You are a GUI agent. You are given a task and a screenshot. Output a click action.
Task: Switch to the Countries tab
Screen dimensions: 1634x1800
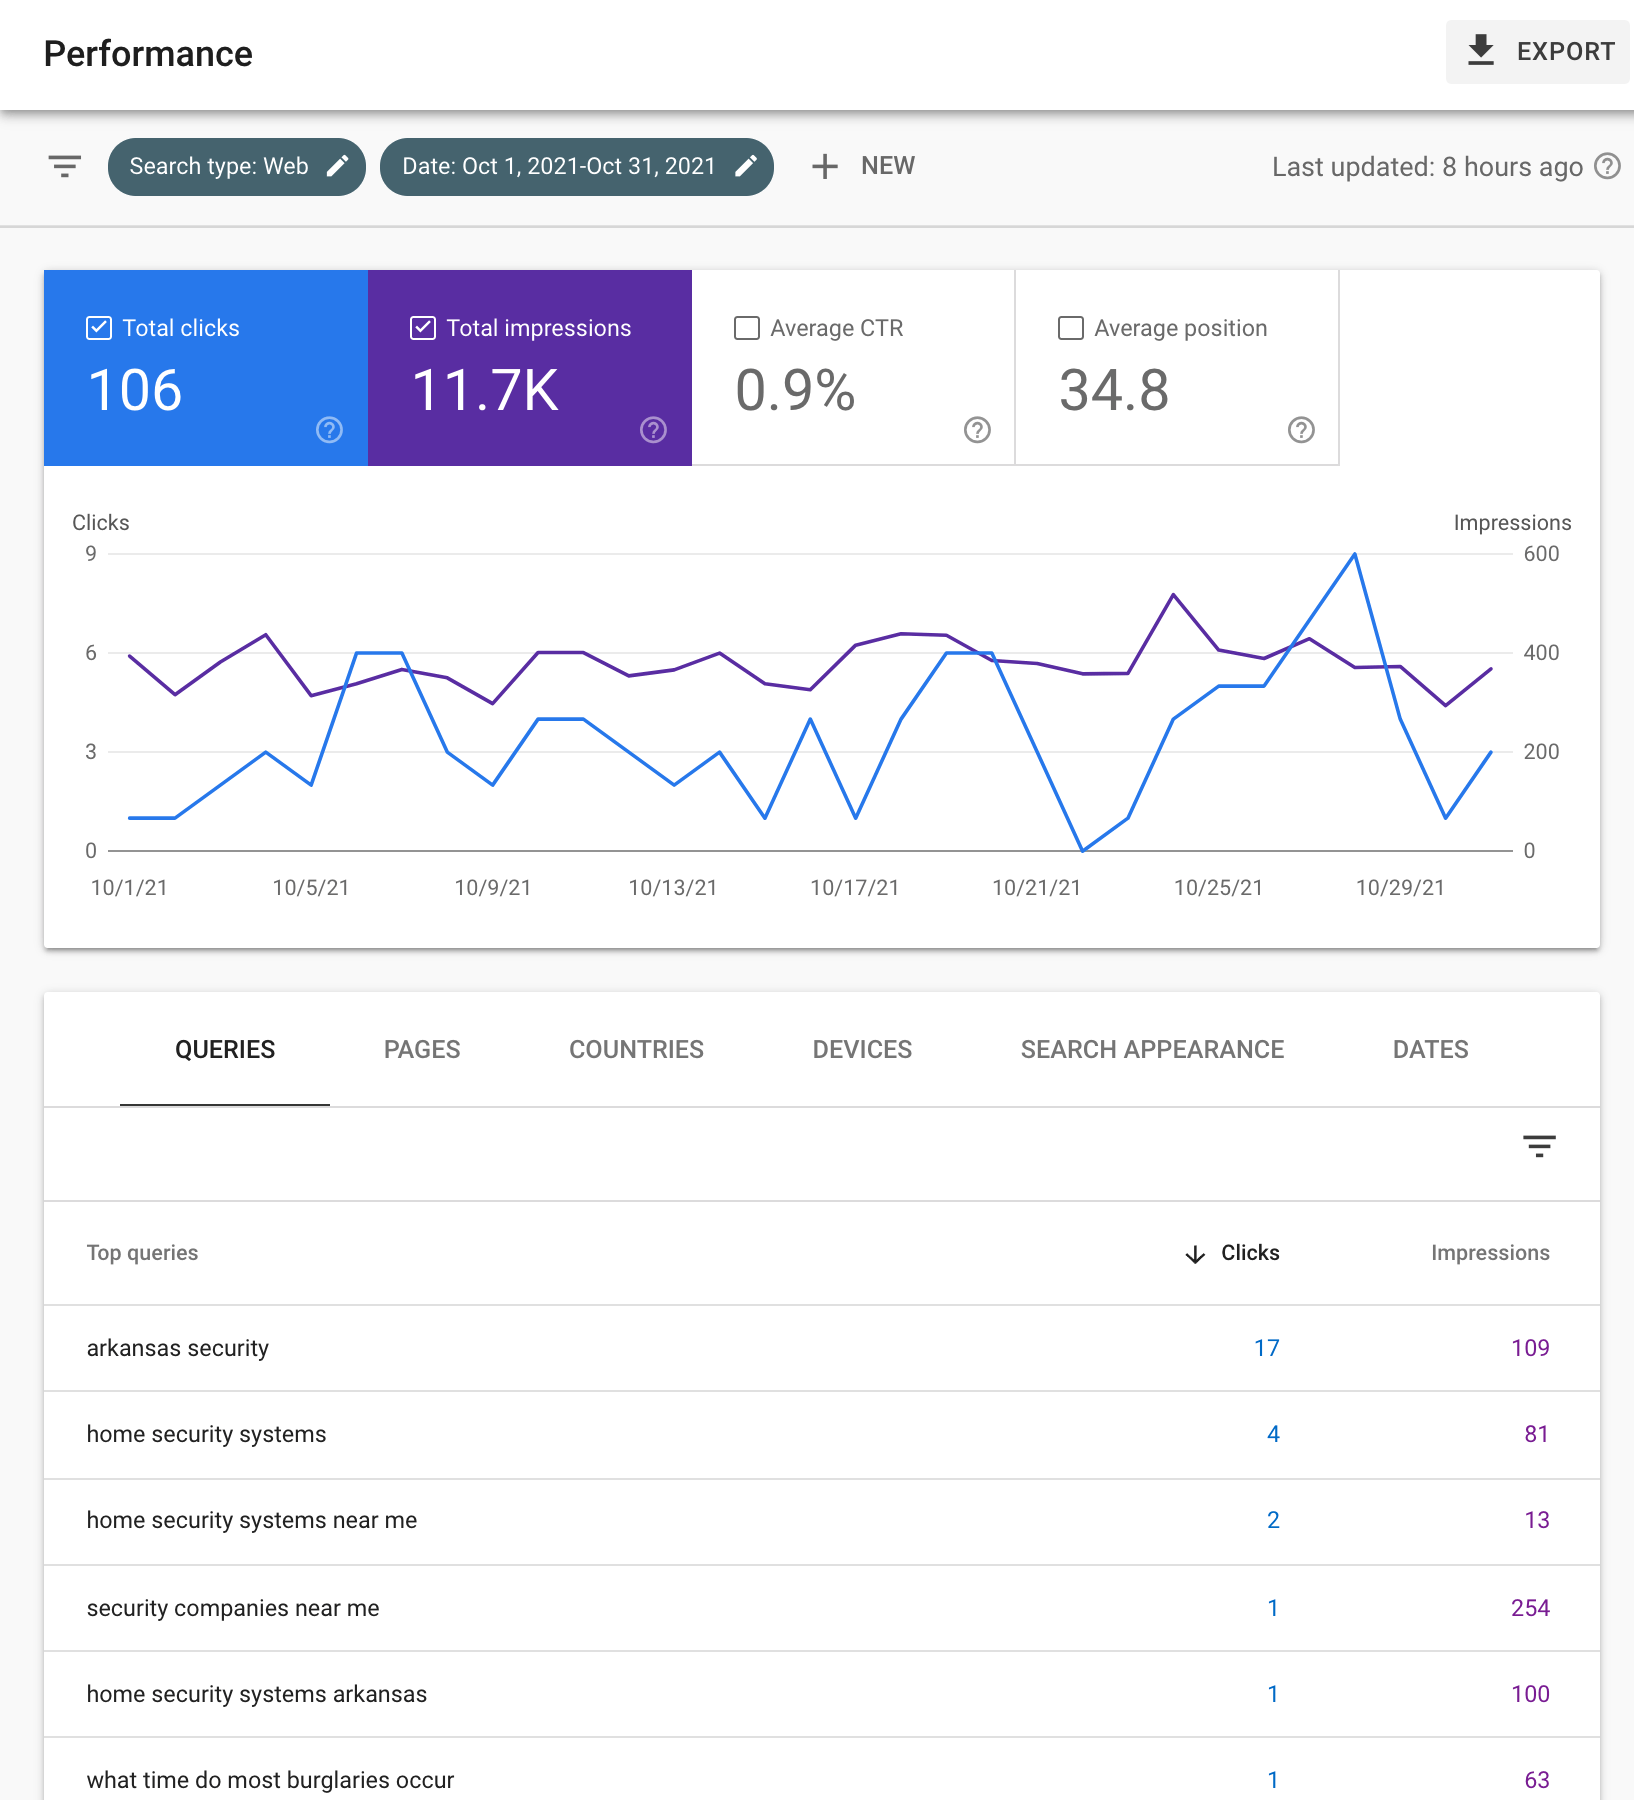(636, 1049)
